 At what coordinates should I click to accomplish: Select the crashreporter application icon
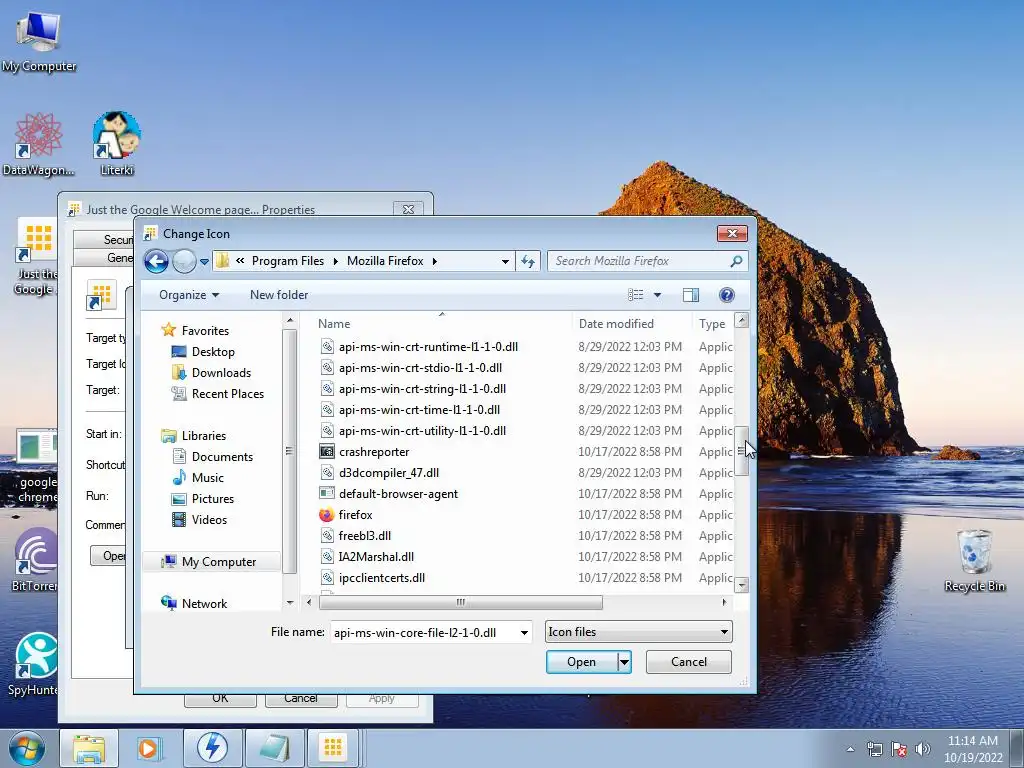tap(327, 452)
